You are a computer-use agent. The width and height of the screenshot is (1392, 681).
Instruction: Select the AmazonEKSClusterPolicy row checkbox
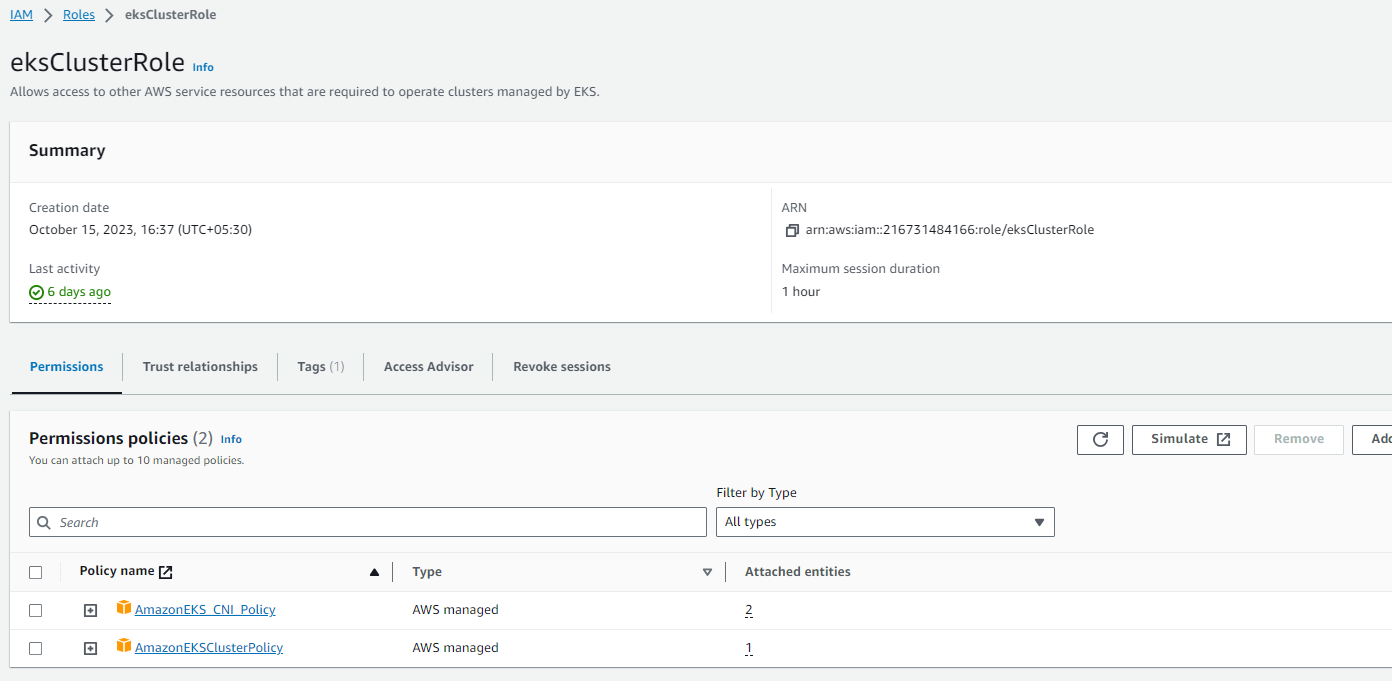pos(36,648)
